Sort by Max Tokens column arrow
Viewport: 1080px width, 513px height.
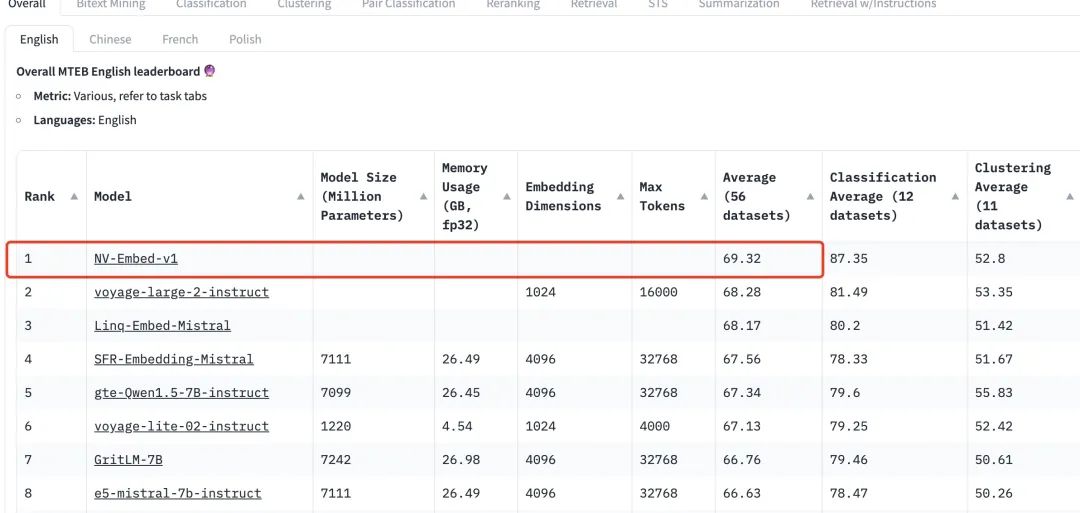click(x=704, y=196)
